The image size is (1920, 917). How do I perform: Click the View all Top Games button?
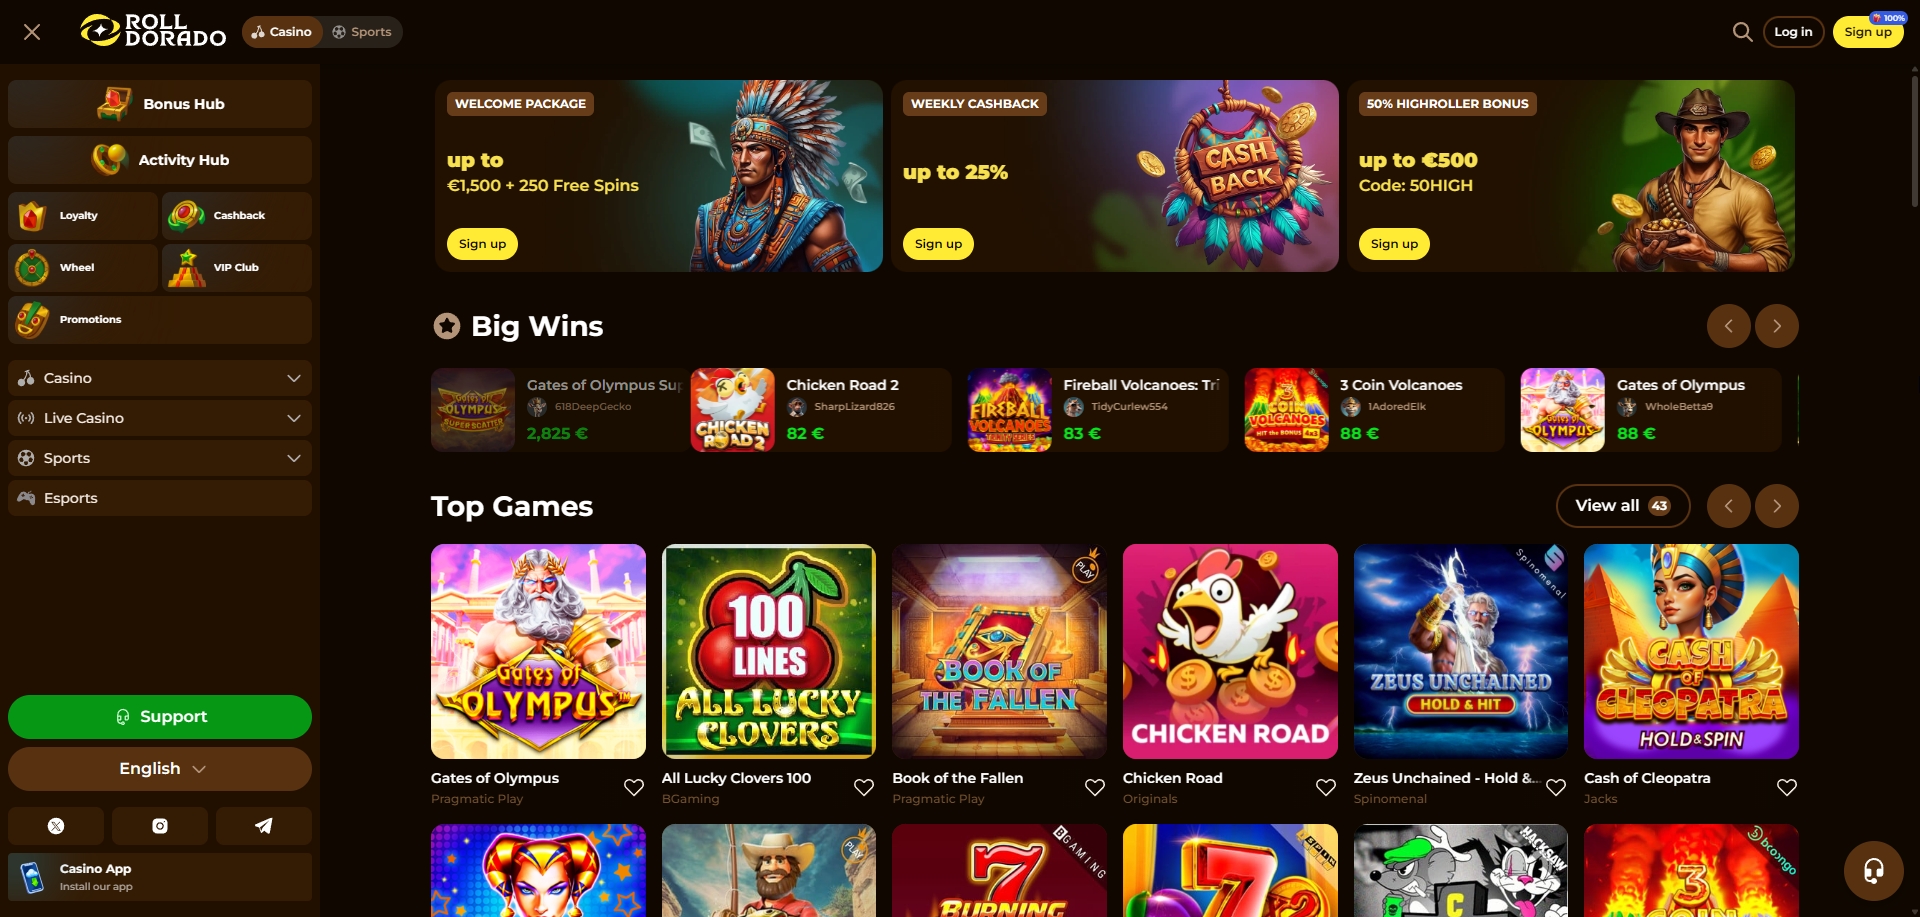coord(1623,506)
